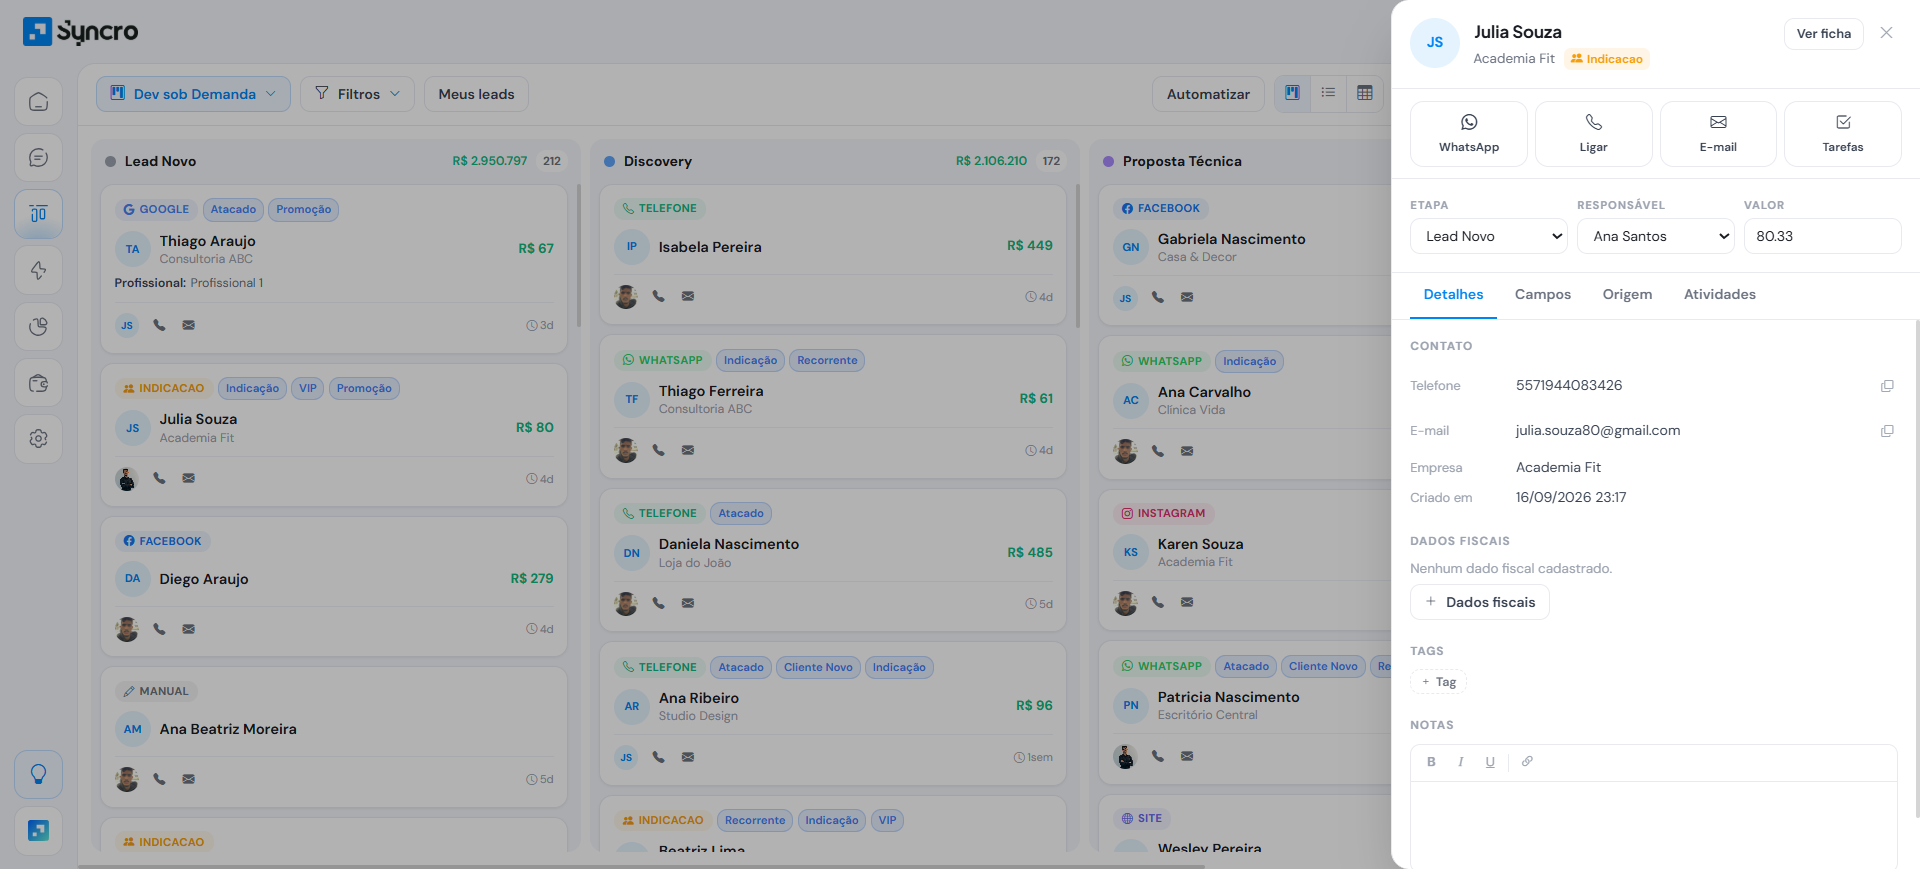Toggle italic formatting in Notas toolbar
This screenshot has width=1920, height=869.
1461,762
